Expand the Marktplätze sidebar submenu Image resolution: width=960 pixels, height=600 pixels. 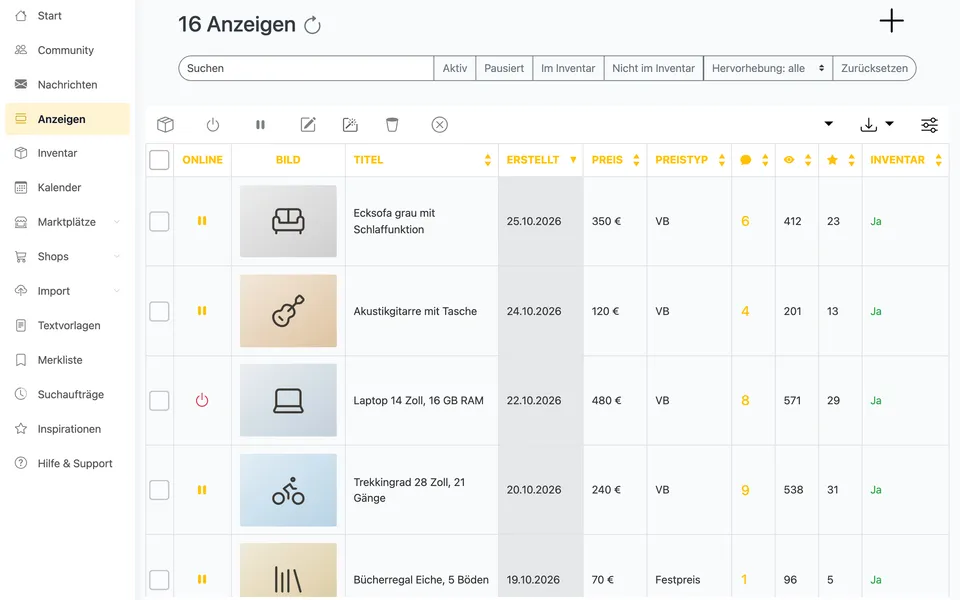point(116,222)
